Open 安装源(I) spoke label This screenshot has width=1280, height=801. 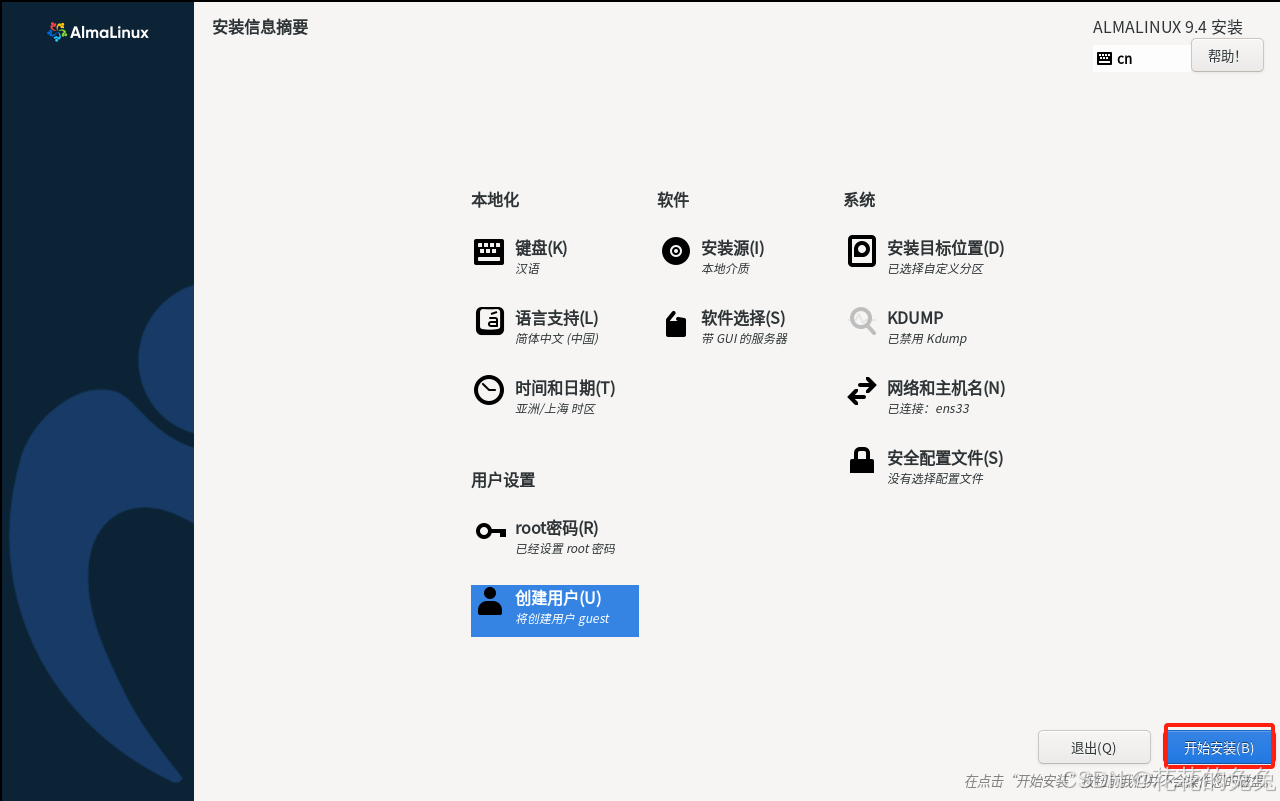click(x=733, y=248)
